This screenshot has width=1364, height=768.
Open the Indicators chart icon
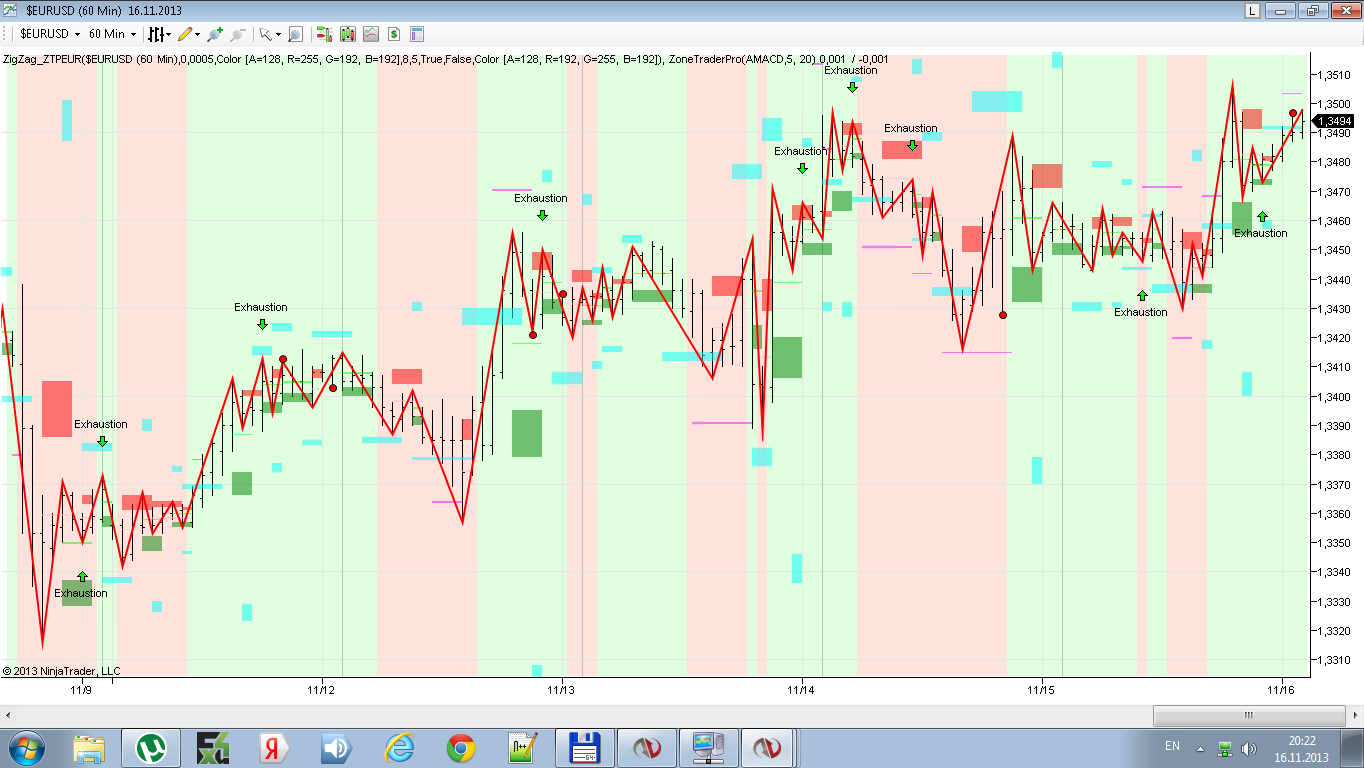click(x=371, y=34)
